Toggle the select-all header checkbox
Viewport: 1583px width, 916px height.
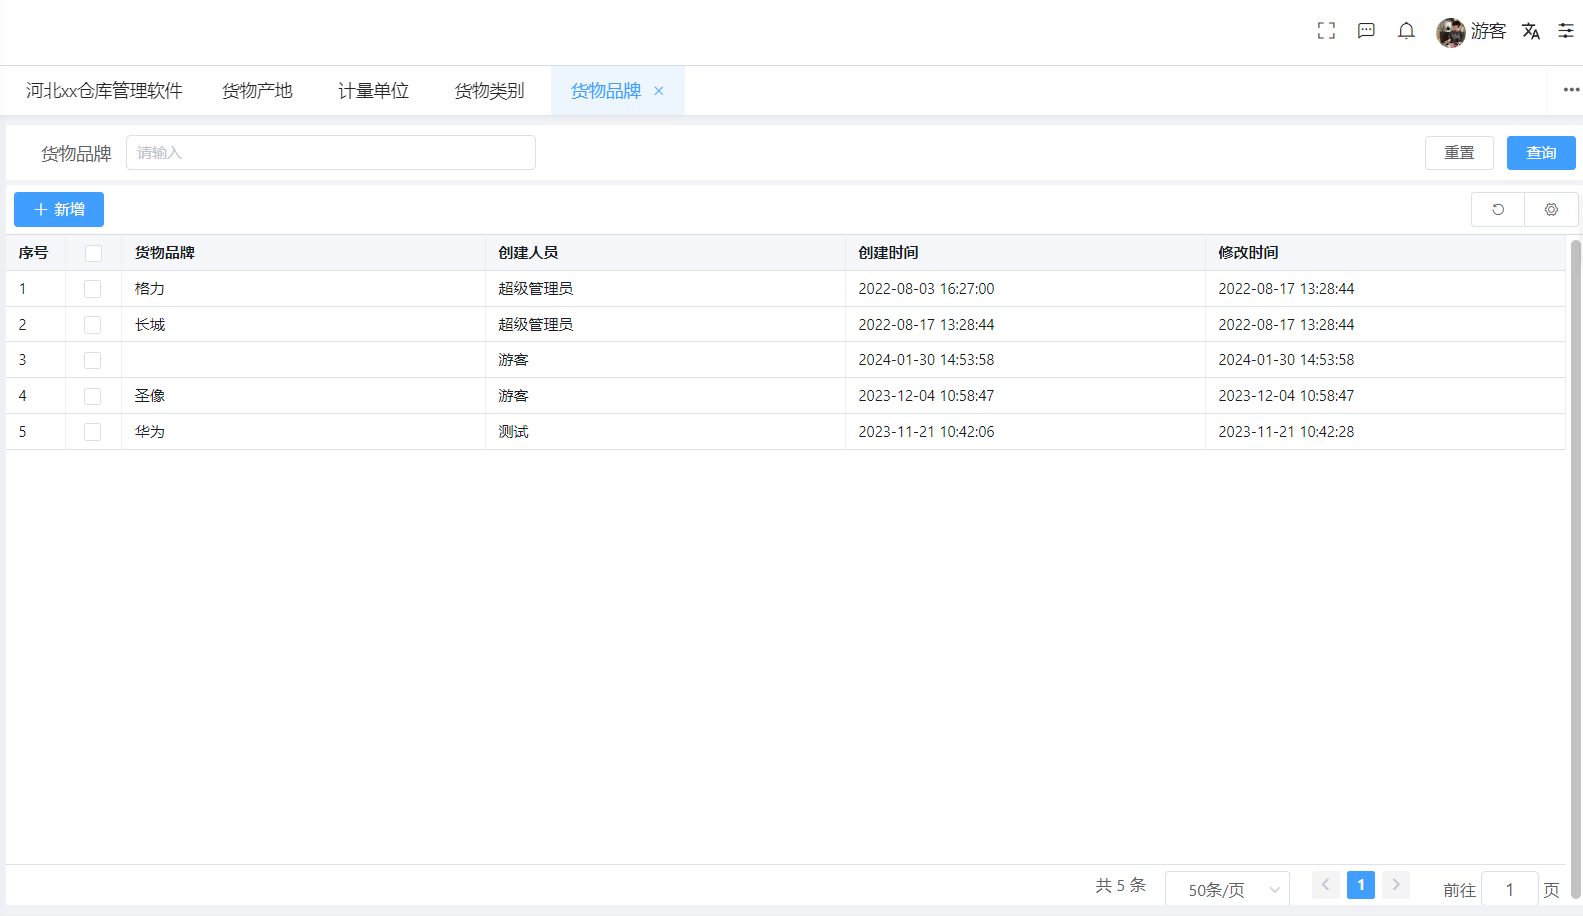[93, 253]
